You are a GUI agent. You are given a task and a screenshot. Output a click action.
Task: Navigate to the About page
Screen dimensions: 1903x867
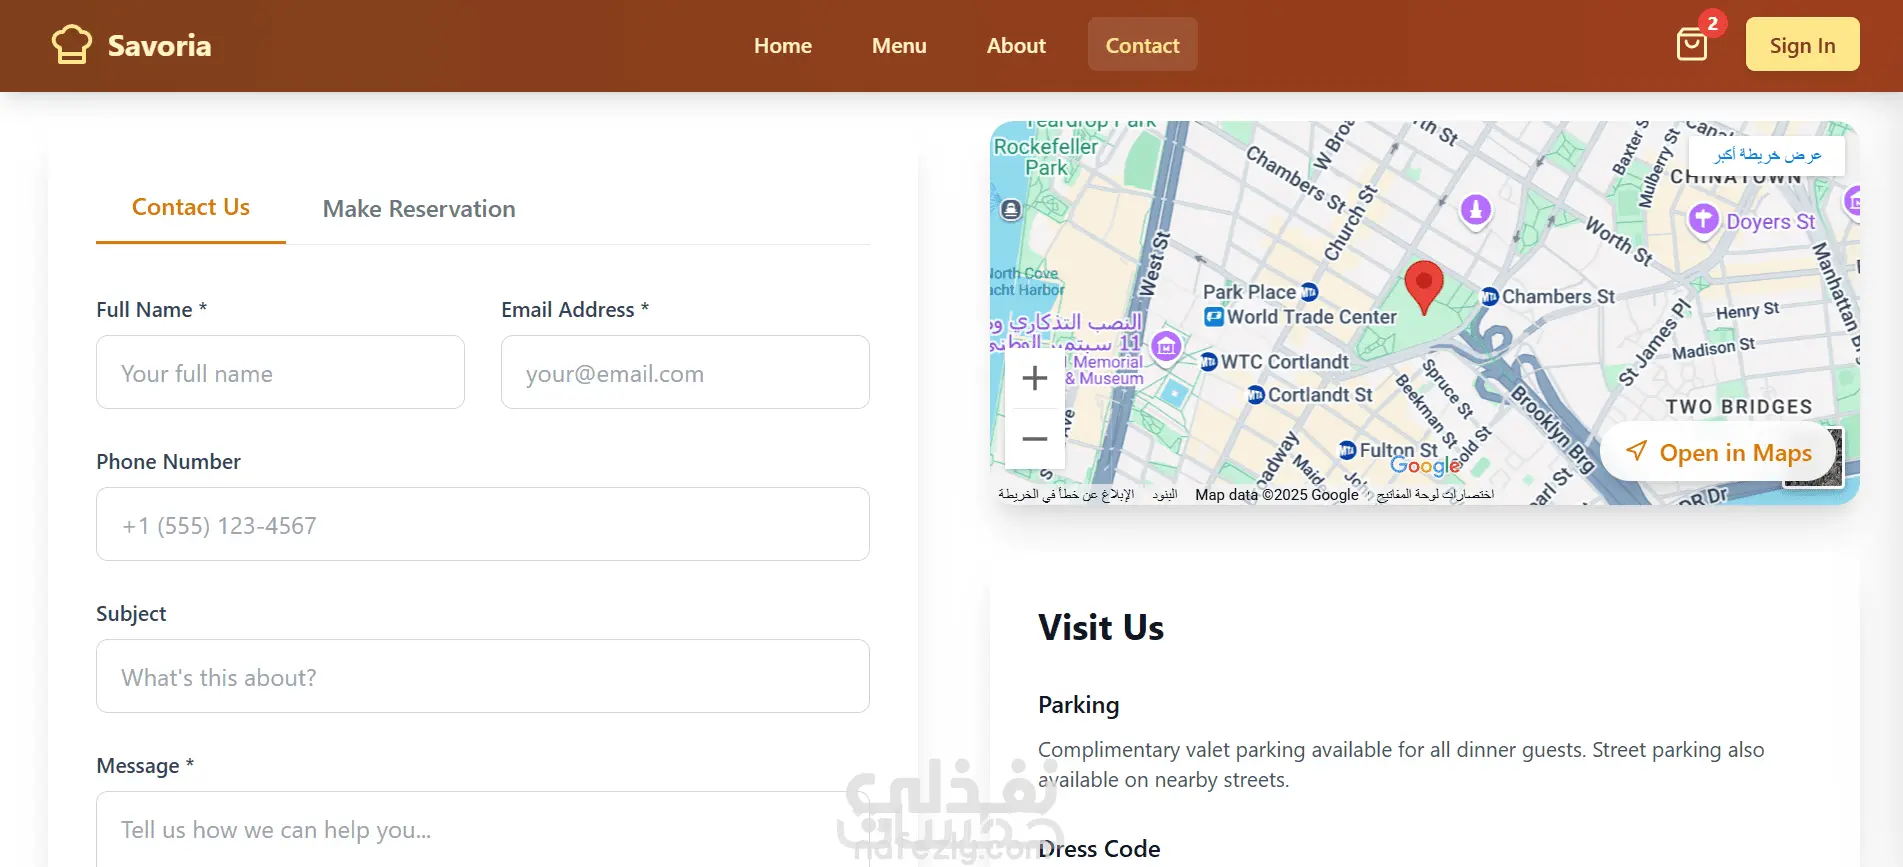click(x=1016, y=45)
